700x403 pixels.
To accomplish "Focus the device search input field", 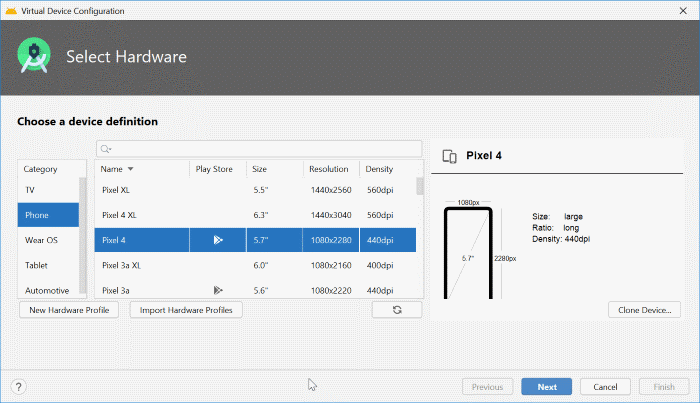I will 259,149.
